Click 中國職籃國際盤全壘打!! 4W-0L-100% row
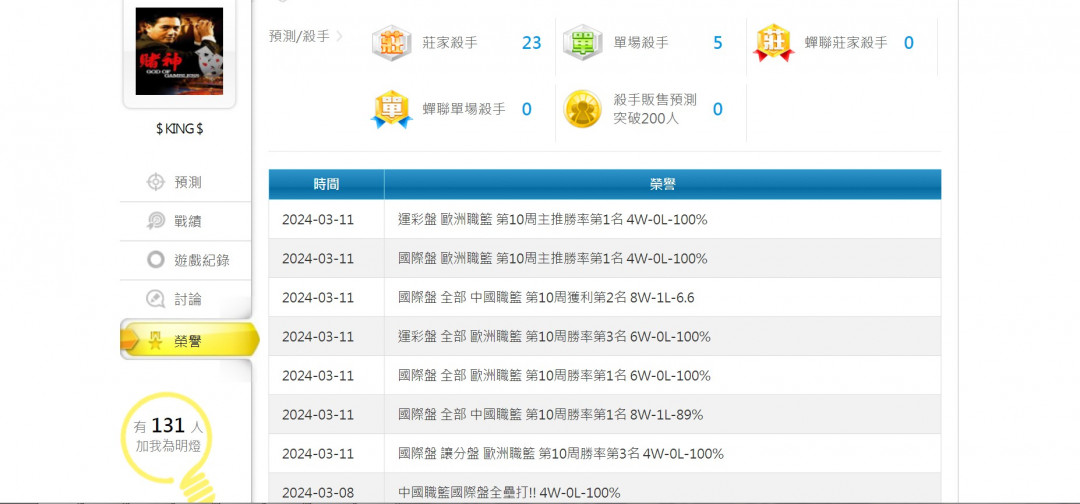 point(605,489)
